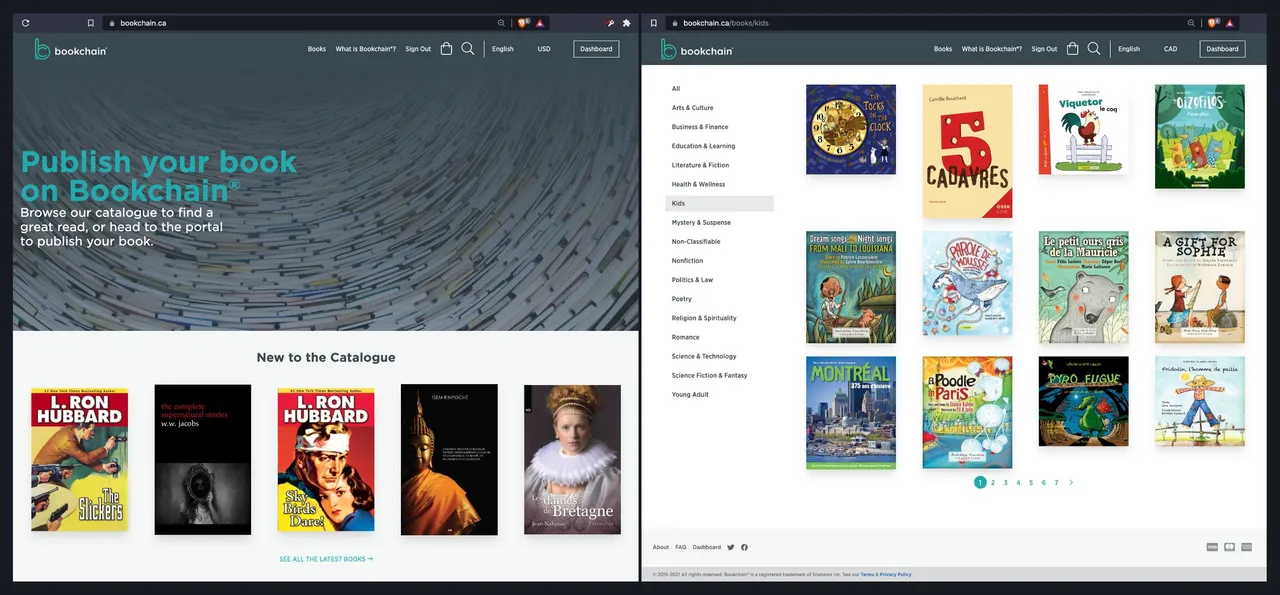Open Les dames de Bretagne book cover
The image size is (1280, 595).
click(x=572, y=459)
